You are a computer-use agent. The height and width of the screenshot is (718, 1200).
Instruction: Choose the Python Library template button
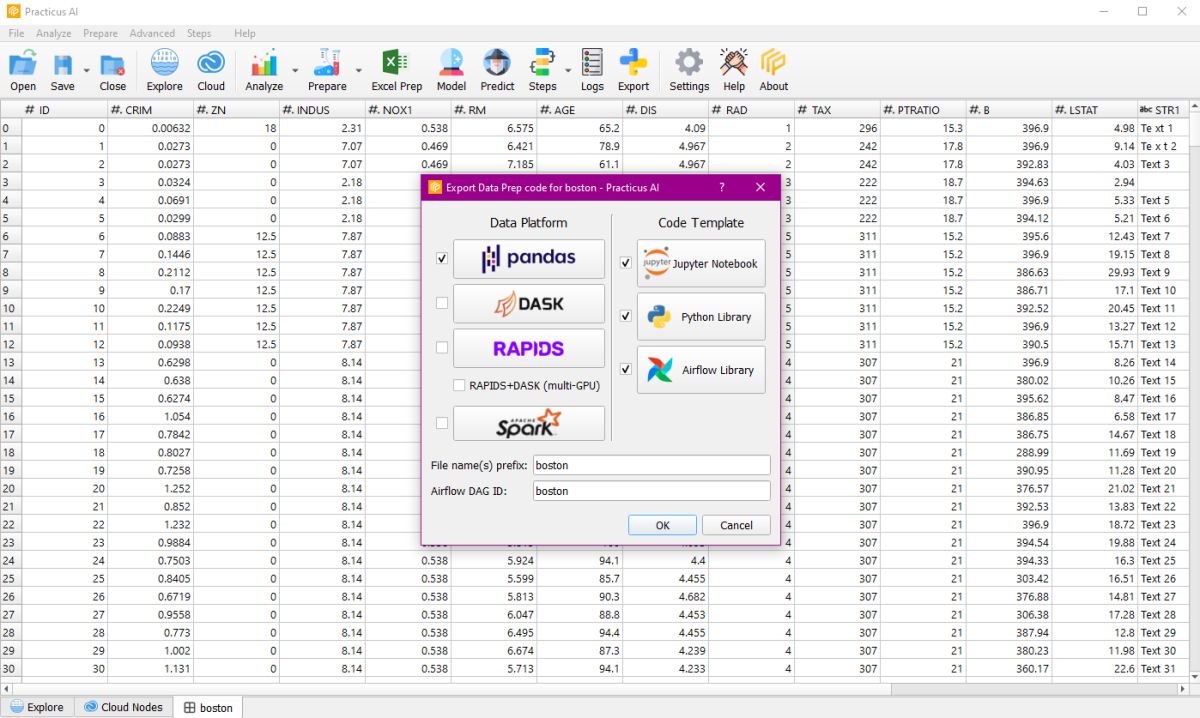pyautogui.click(x=701, y=317)
